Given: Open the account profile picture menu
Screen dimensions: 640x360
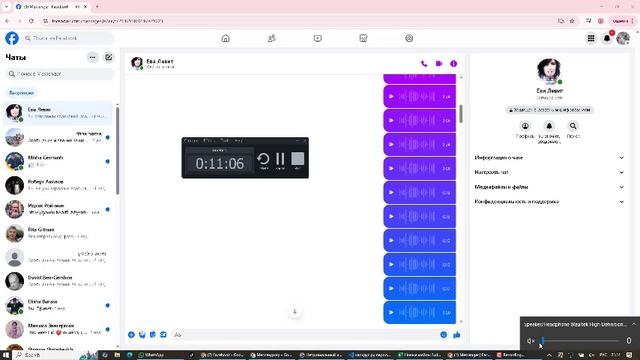Looking at the screenshot, I should [623, 38].
